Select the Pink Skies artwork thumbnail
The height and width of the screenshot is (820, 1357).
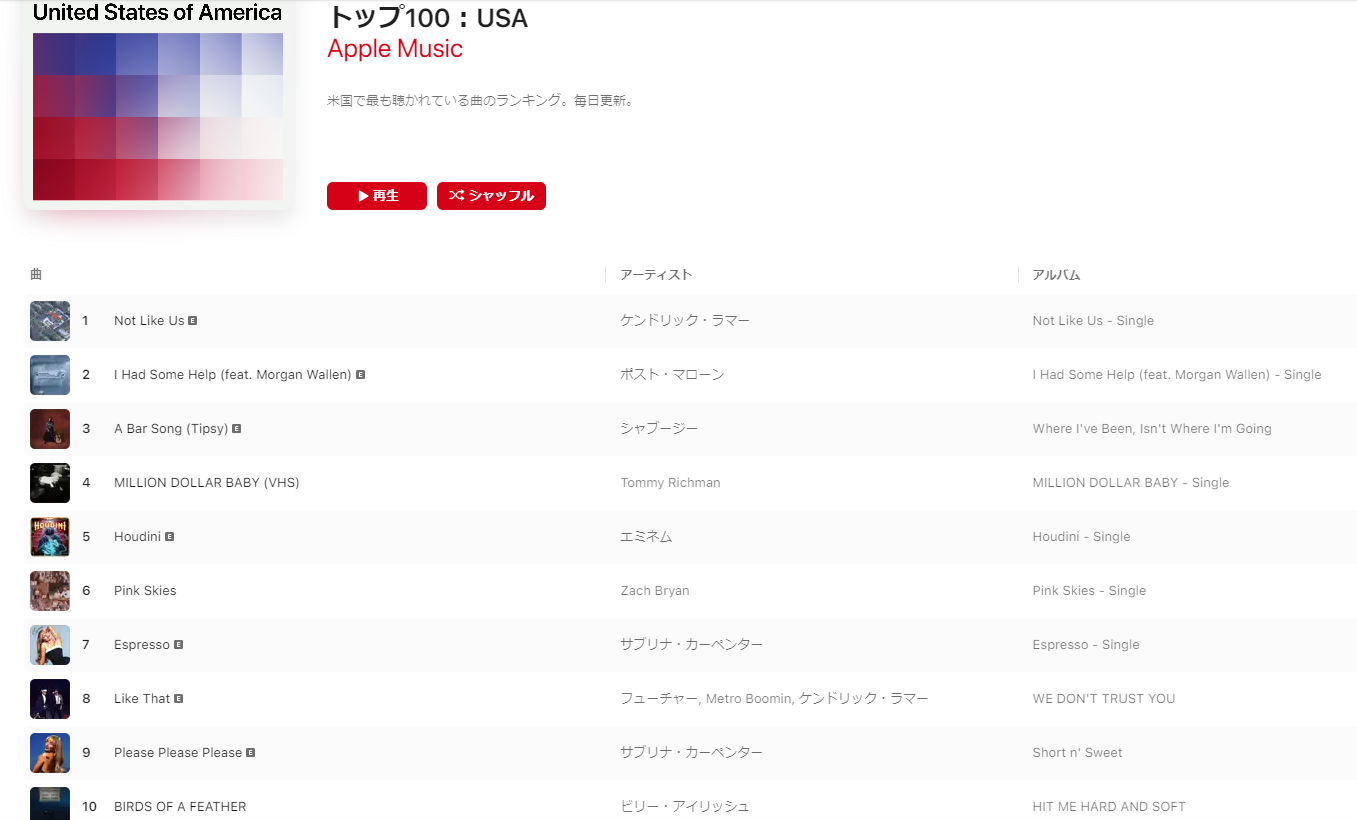pos(50,591)
